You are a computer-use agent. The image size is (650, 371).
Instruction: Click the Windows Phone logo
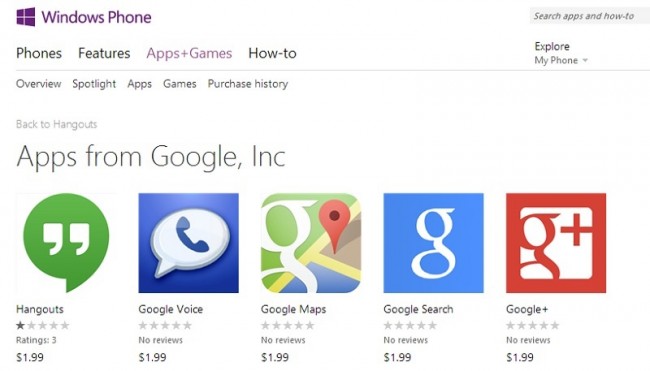(84, 17)
